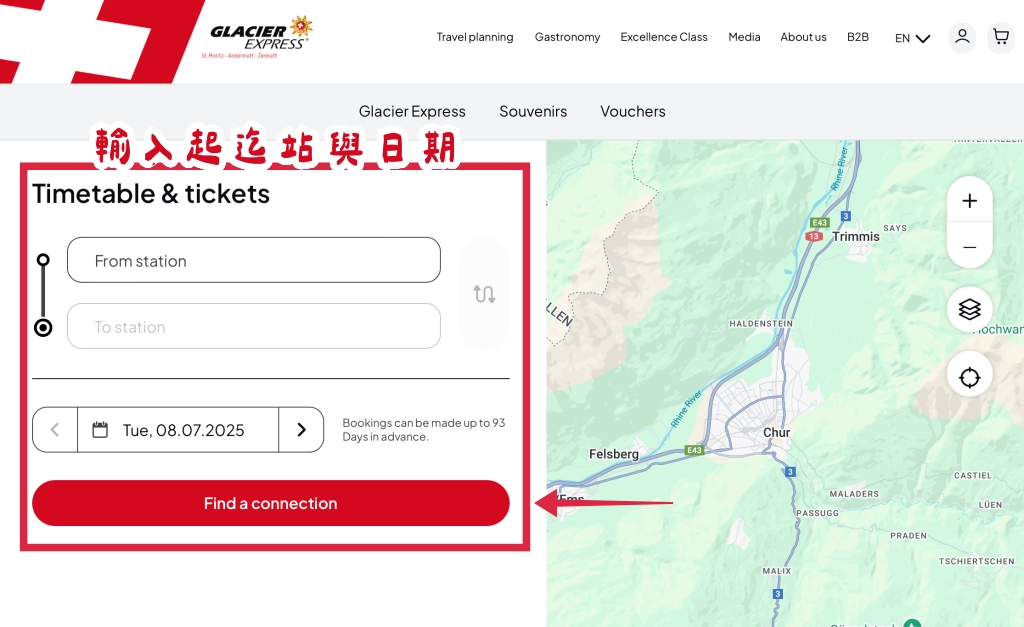The height and width of the screenshot is (627, 1024).
Task: Open date picker showing Tue, 08.07.2025
Action: point(178,430)
